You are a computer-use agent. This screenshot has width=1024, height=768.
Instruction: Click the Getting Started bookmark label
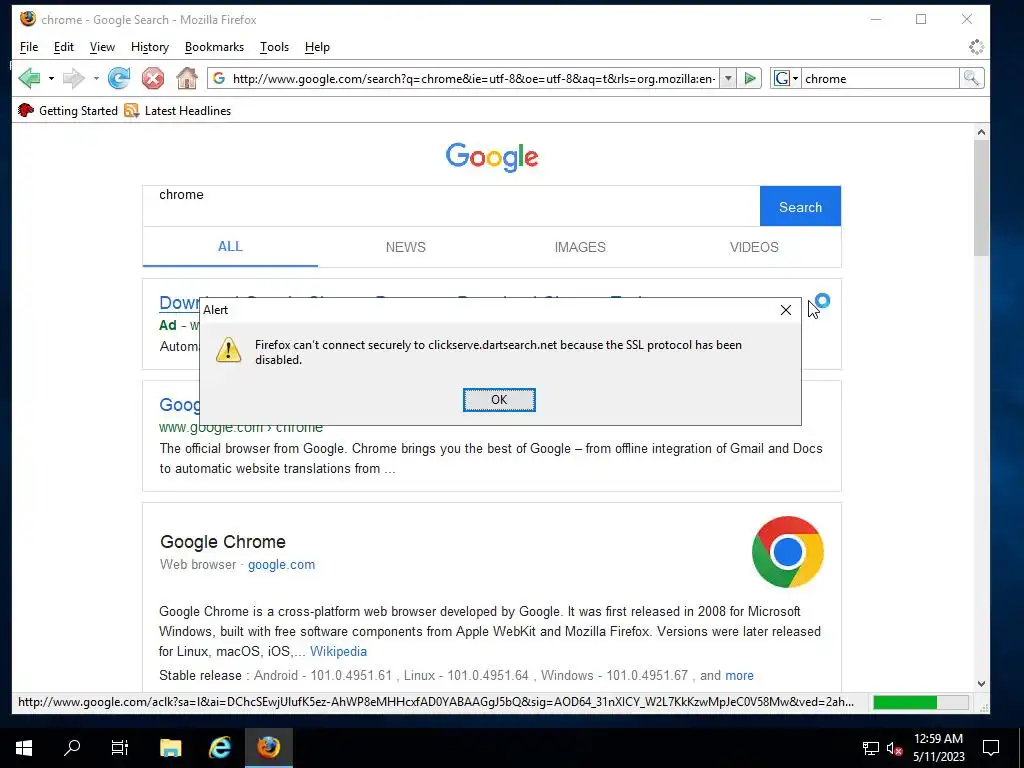click(78, 111)
